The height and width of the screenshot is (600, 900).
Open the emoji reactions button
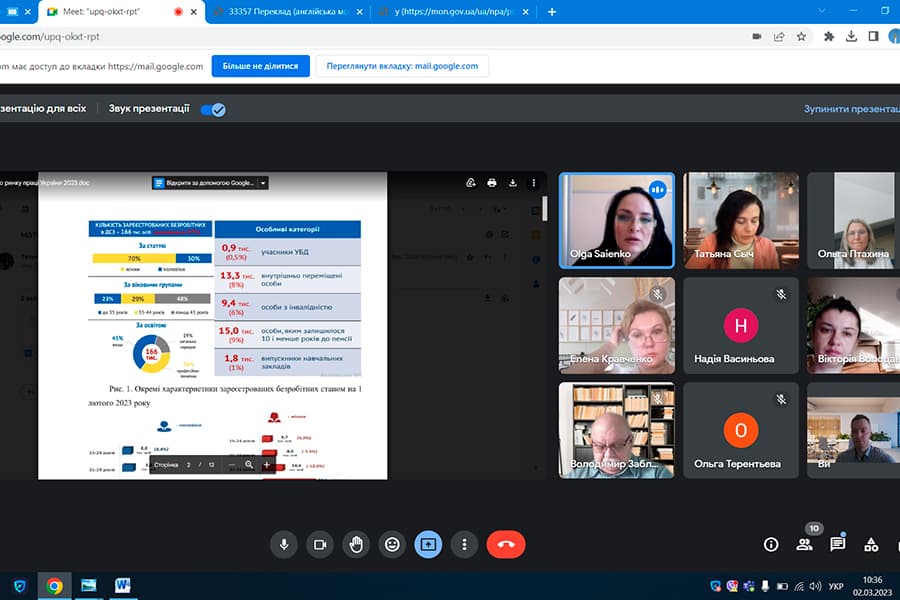392,544
